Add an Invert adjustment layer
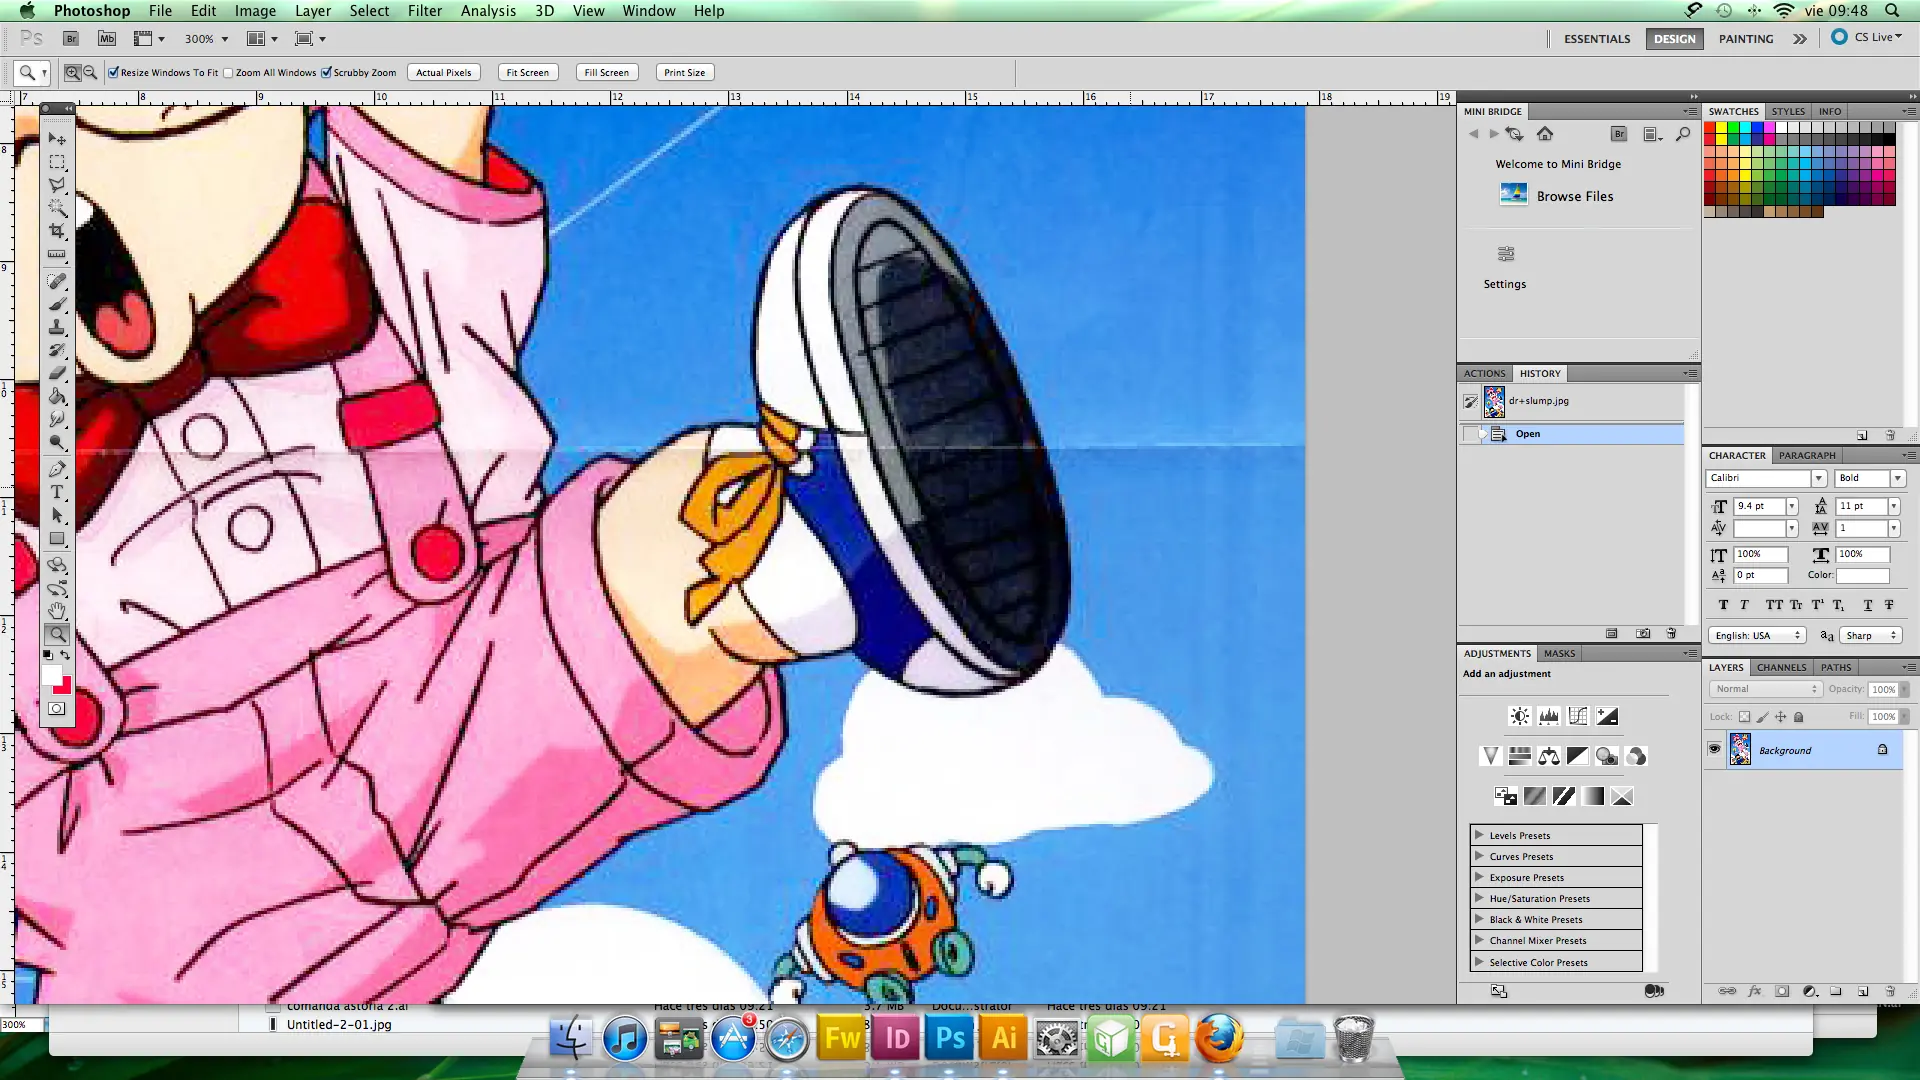This screenshot has width=1920, height=1080. tap(1505, 796)
